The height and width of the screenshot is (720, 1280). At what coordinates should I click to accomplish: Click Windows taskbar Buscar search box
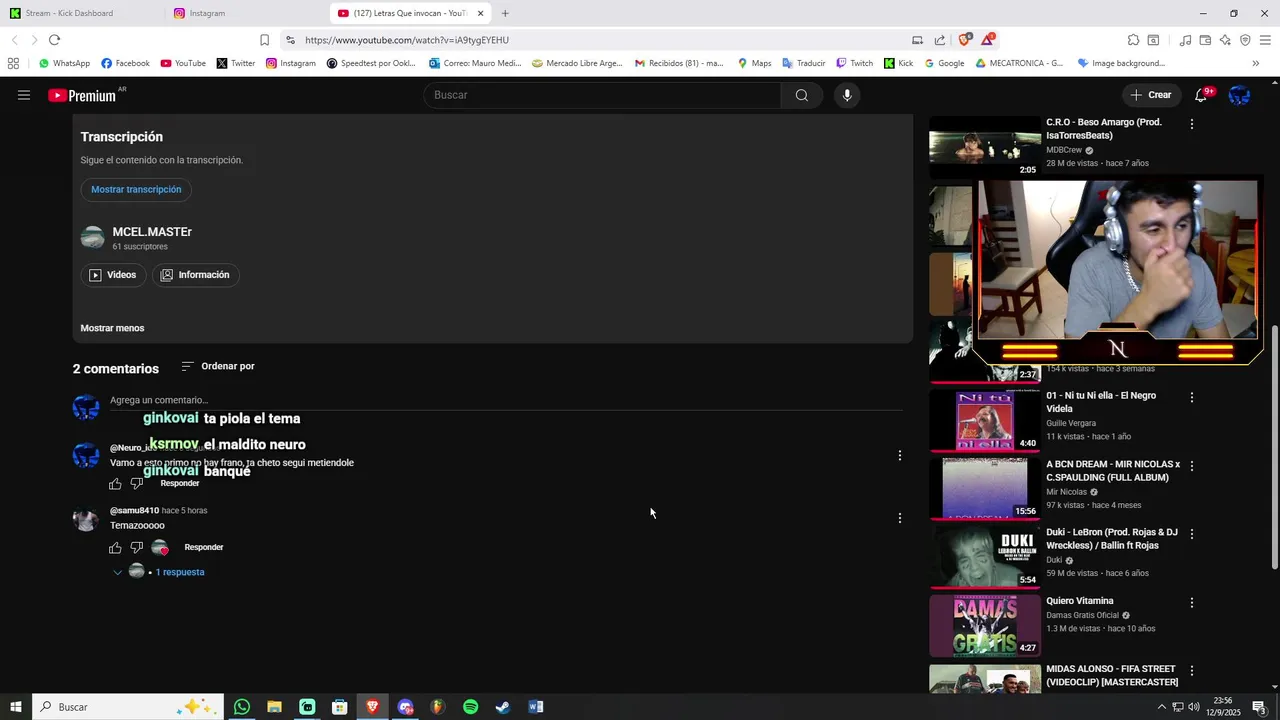pos(128,707)
